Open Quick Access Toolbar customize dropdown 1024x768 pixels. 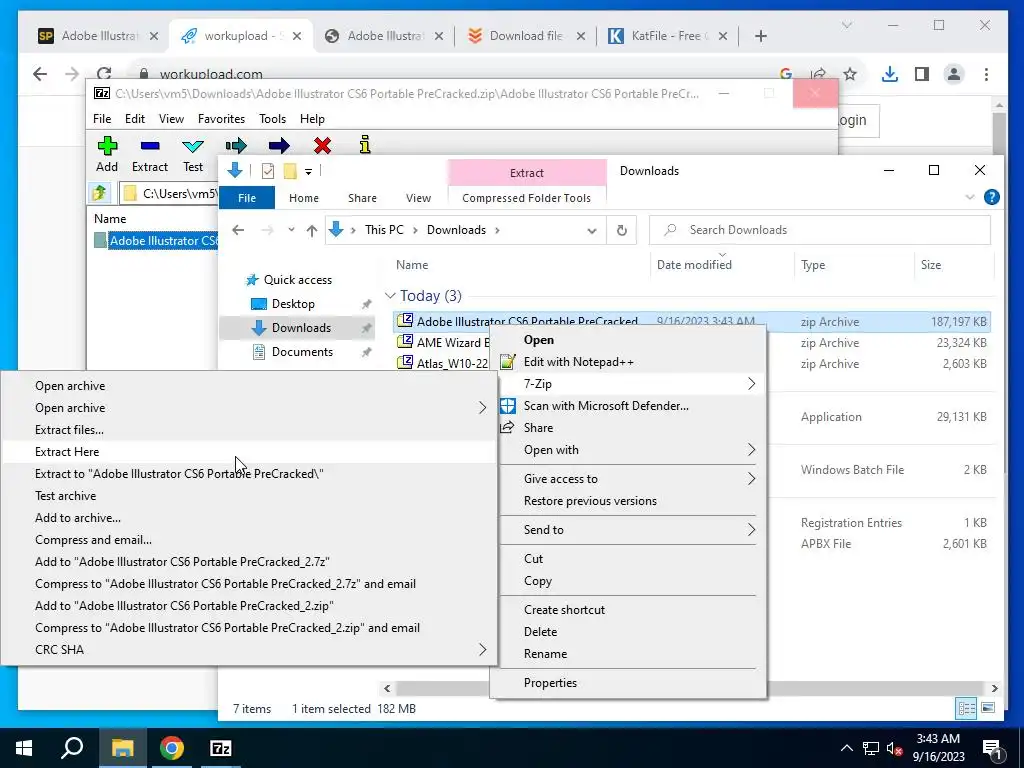pyautogui.click(x=308, y=172)
